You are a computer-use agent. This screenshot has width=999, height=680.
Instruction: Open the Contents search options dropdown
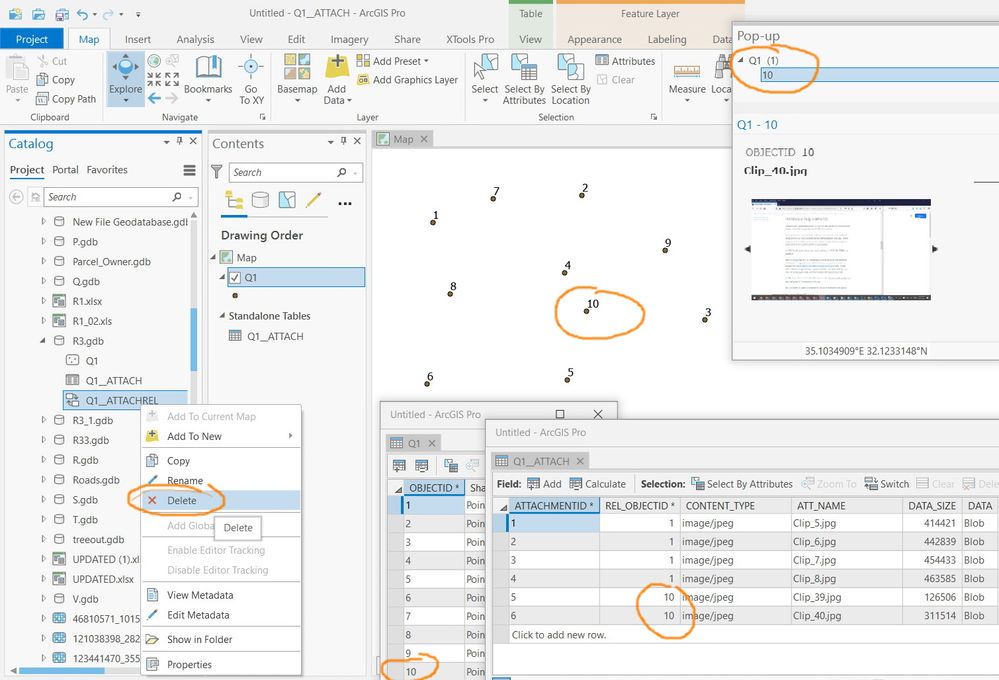(355, 173)
